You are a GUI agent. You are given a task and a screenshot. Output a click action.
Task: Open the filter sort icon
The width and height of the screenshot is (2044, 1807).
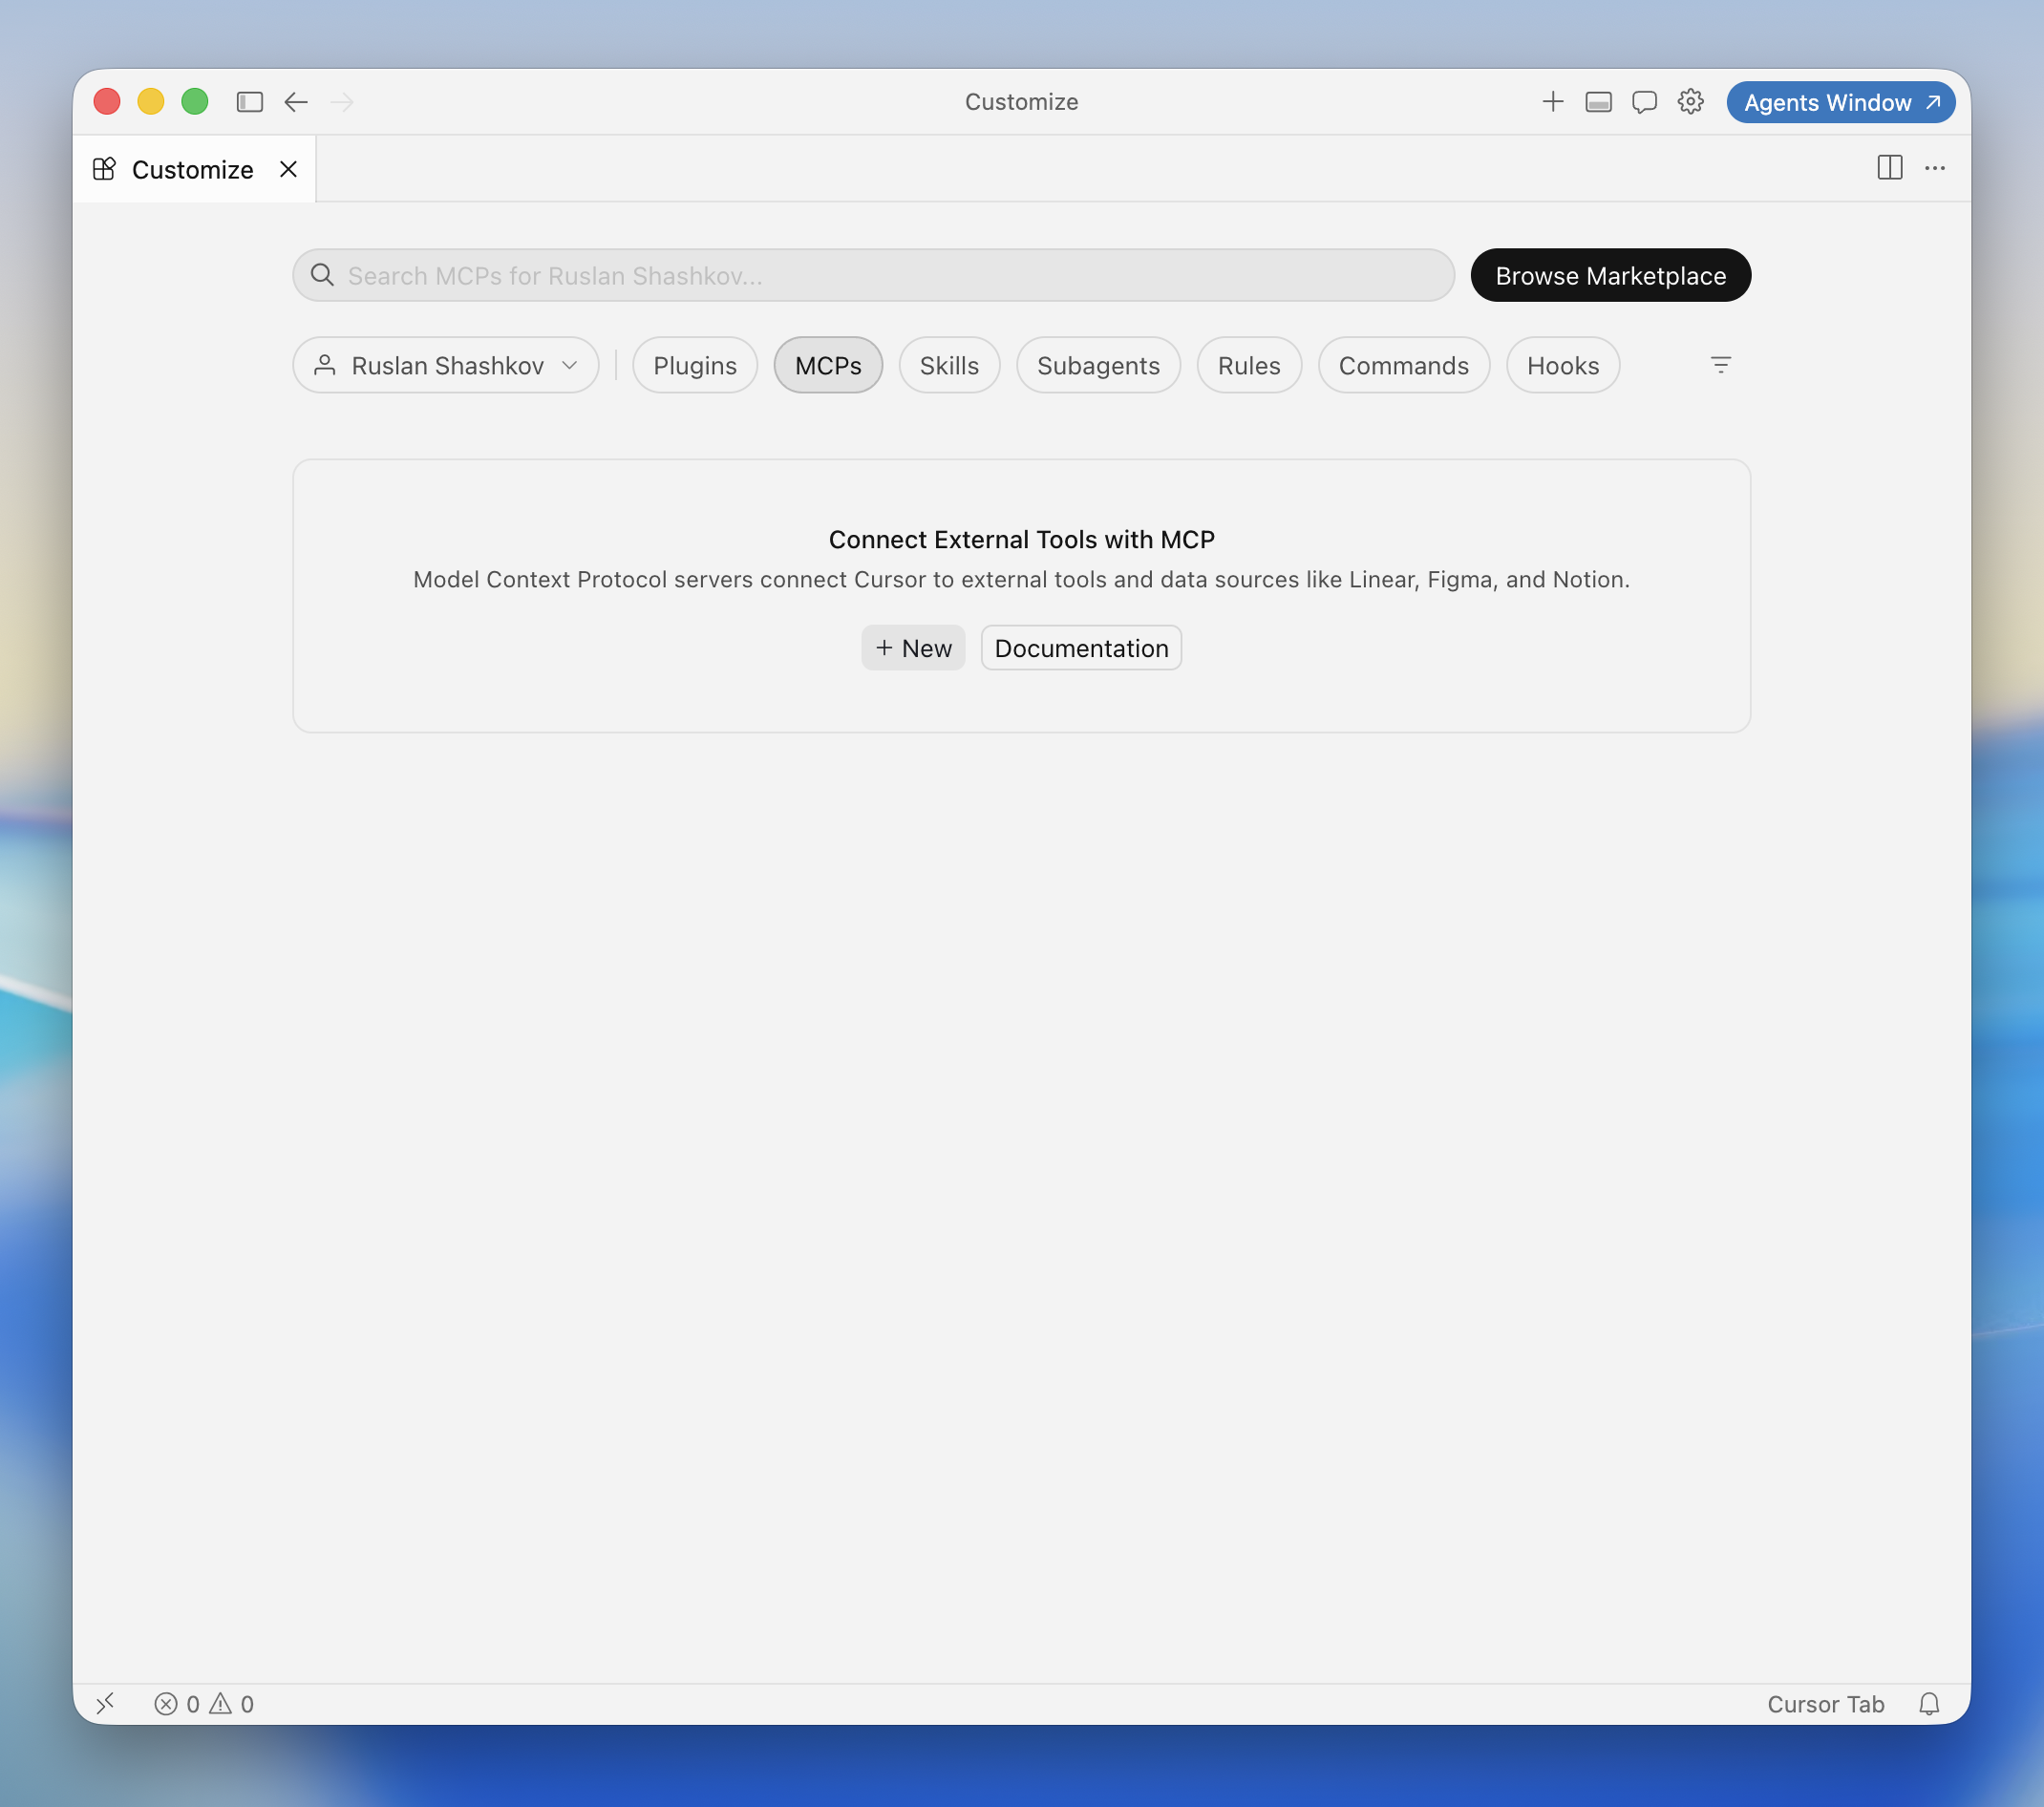click(x=1720, y=365)
